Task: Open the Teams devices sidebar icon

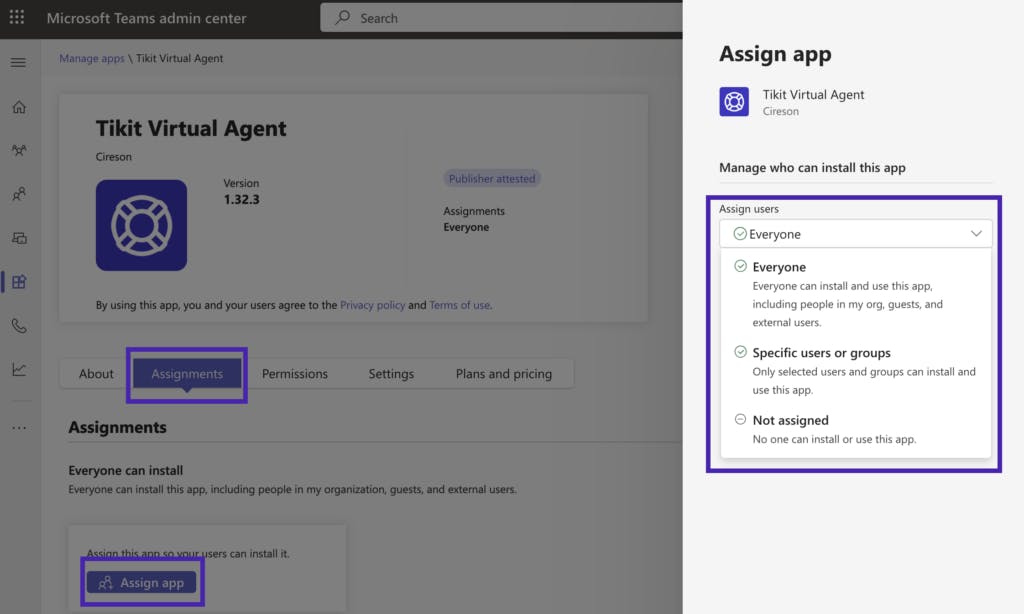Action: pos(19,238)
